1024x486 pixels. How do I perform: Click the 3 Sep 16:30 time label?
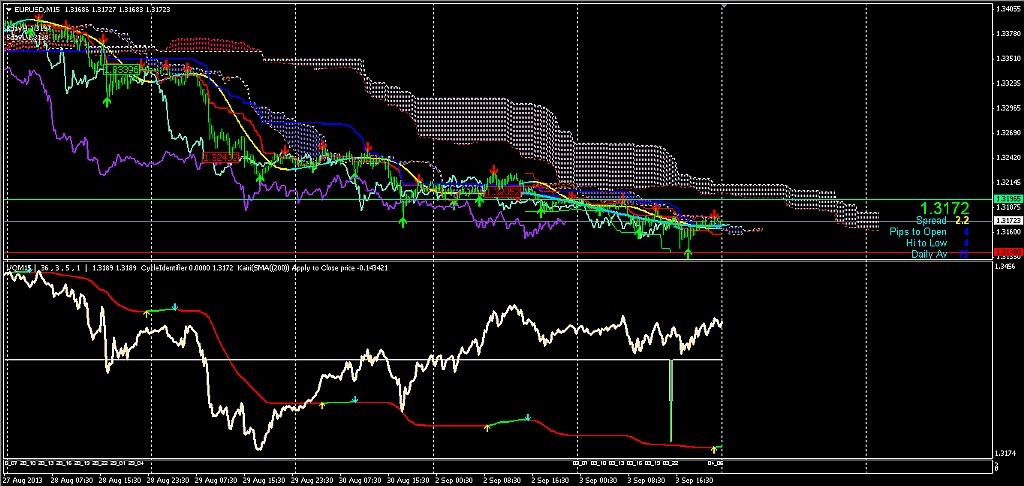point(694,481)
